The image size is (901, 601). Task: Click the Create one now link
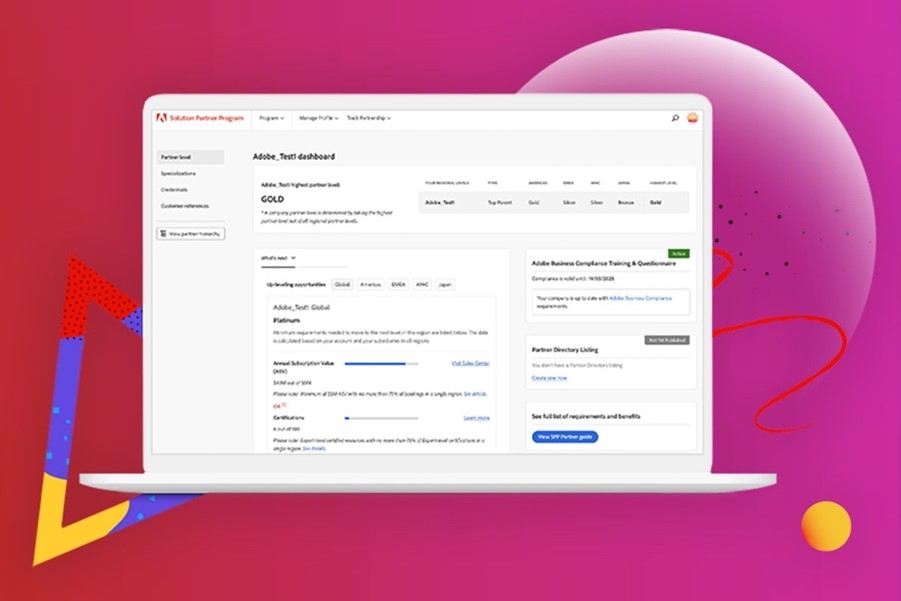point(549,378)
